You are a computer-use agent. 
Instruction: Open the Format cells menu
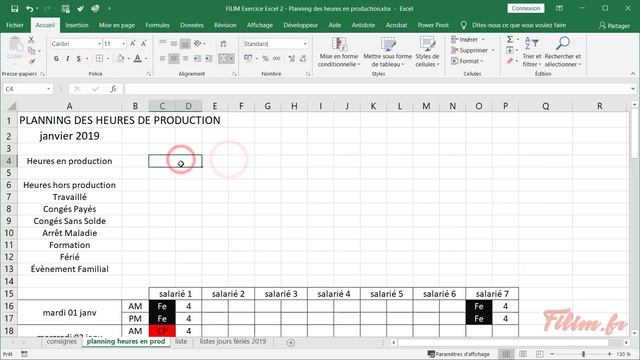click(467, 61)
